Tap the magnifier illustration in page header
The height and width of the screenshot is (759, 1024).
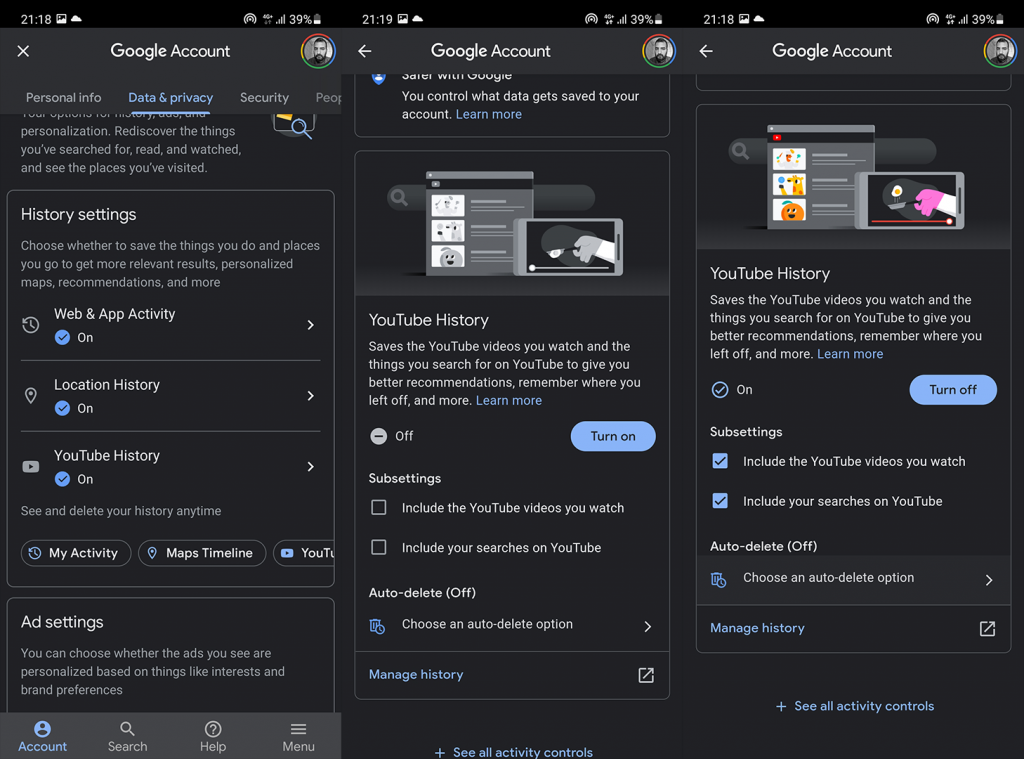coord(295,126)
